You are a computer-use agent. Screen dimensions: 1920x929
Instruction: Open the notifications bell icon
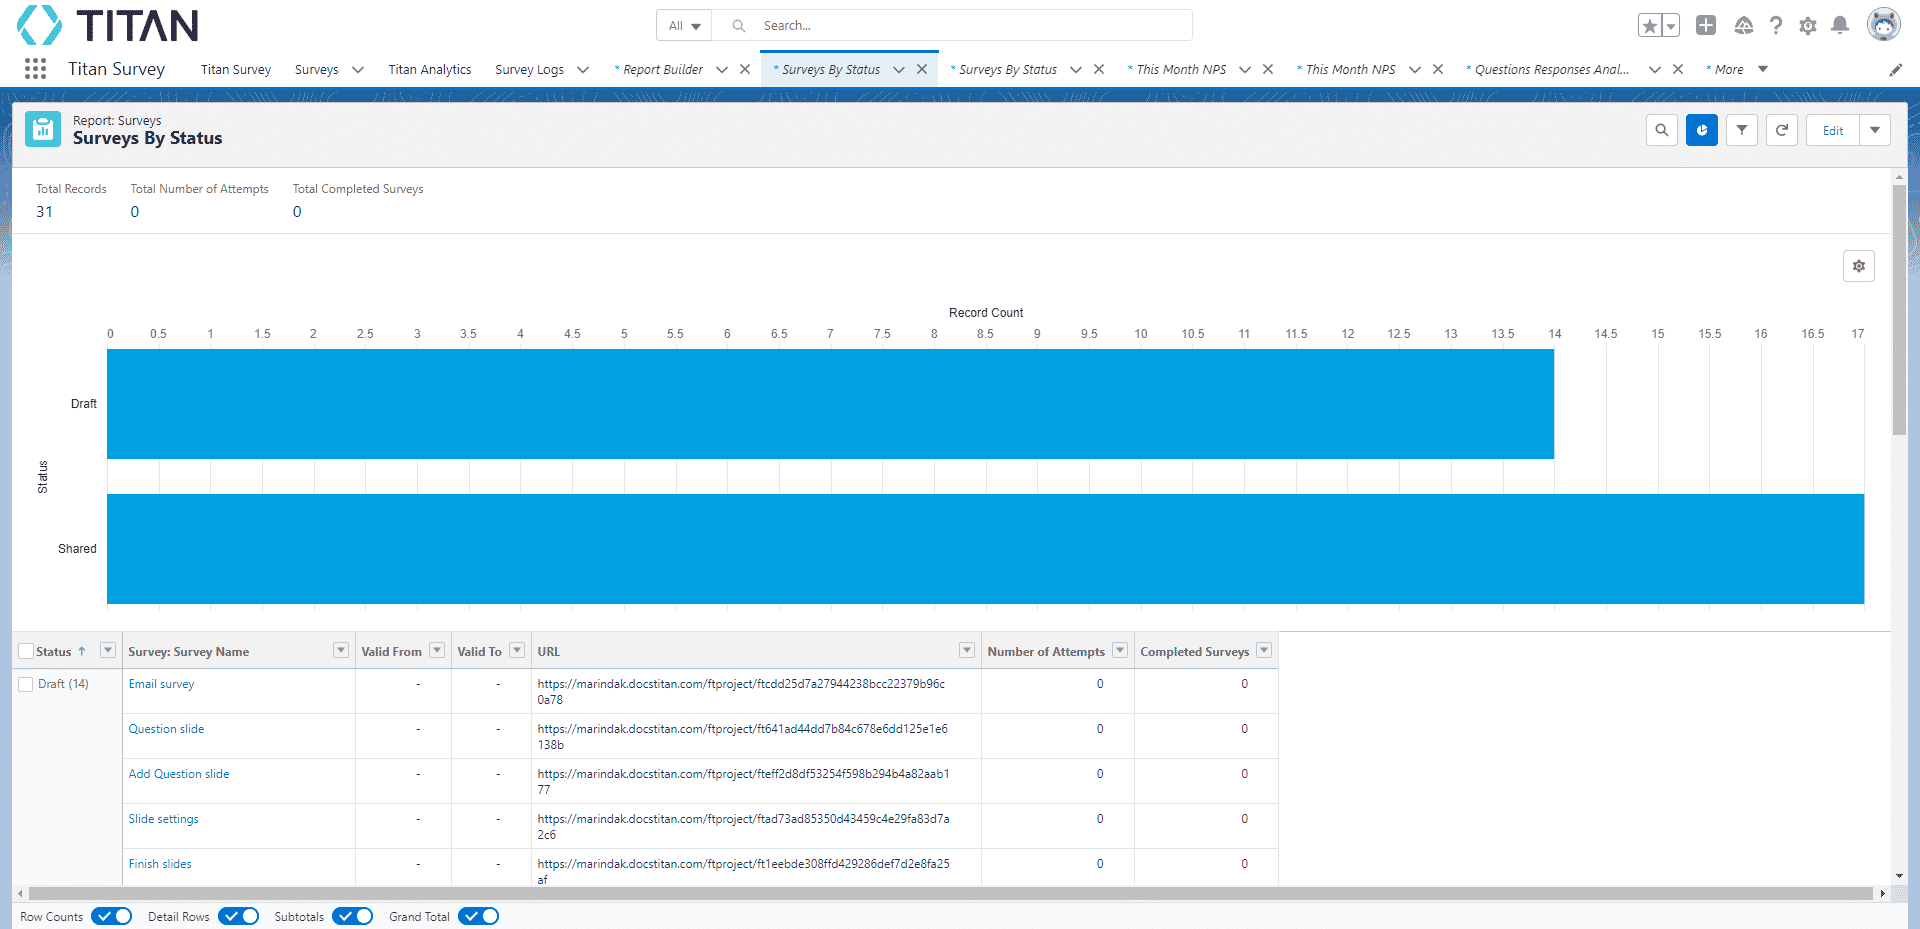point(1839,26)
